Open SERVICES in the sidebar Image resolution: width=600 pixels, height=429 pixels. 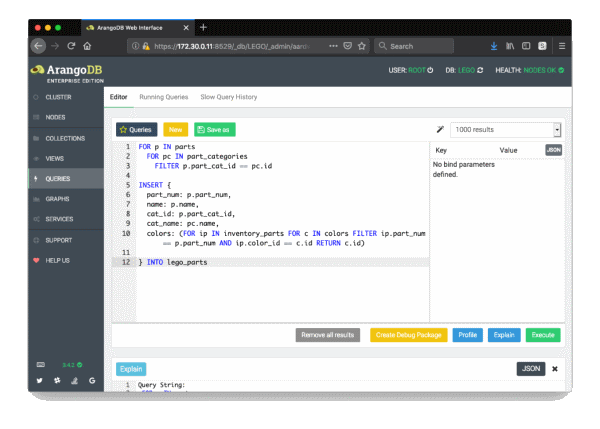[66, 219]
